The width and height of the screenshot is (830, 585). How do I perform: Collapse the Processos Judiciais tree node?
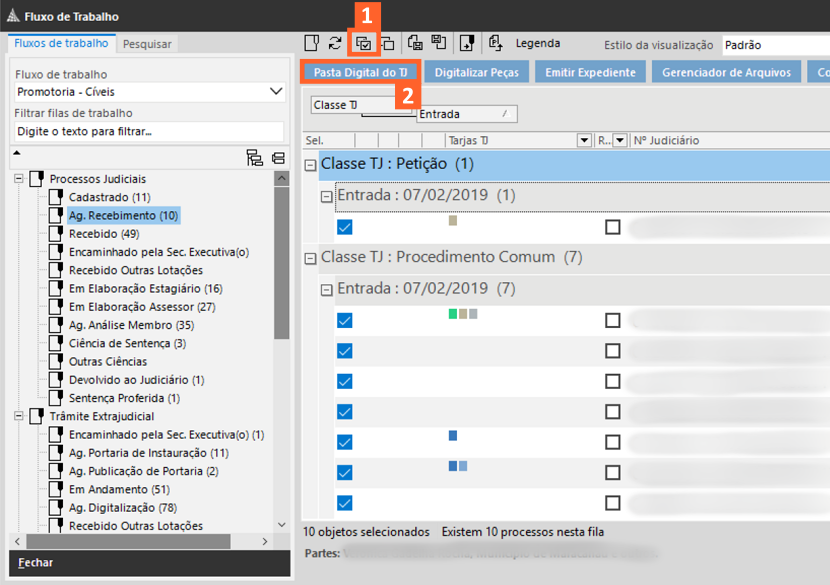19,179
